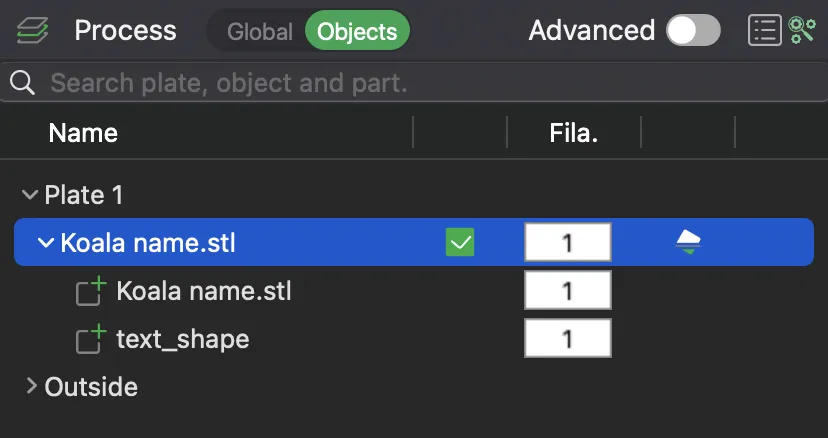Switch to the Global tab
This screenshot has height=438, width=828.
(260, 32)
